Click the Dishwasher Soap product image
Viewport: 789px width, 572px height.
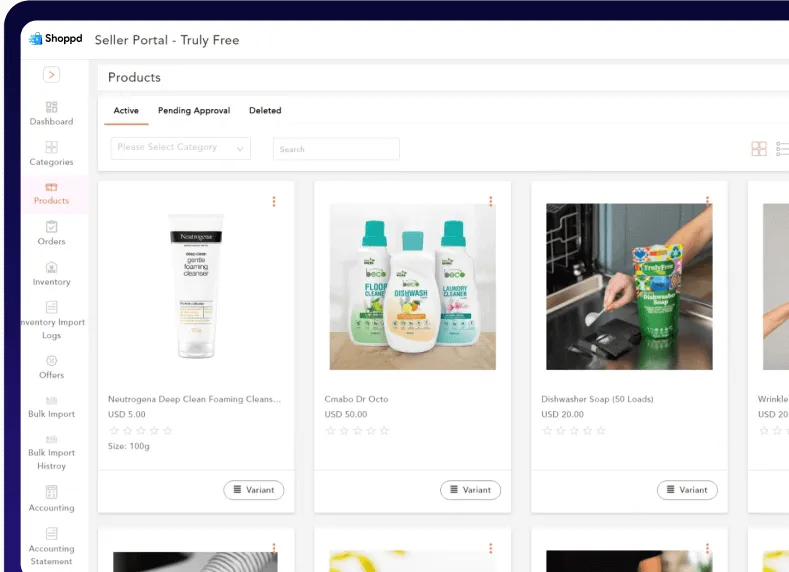coord(629,287)
